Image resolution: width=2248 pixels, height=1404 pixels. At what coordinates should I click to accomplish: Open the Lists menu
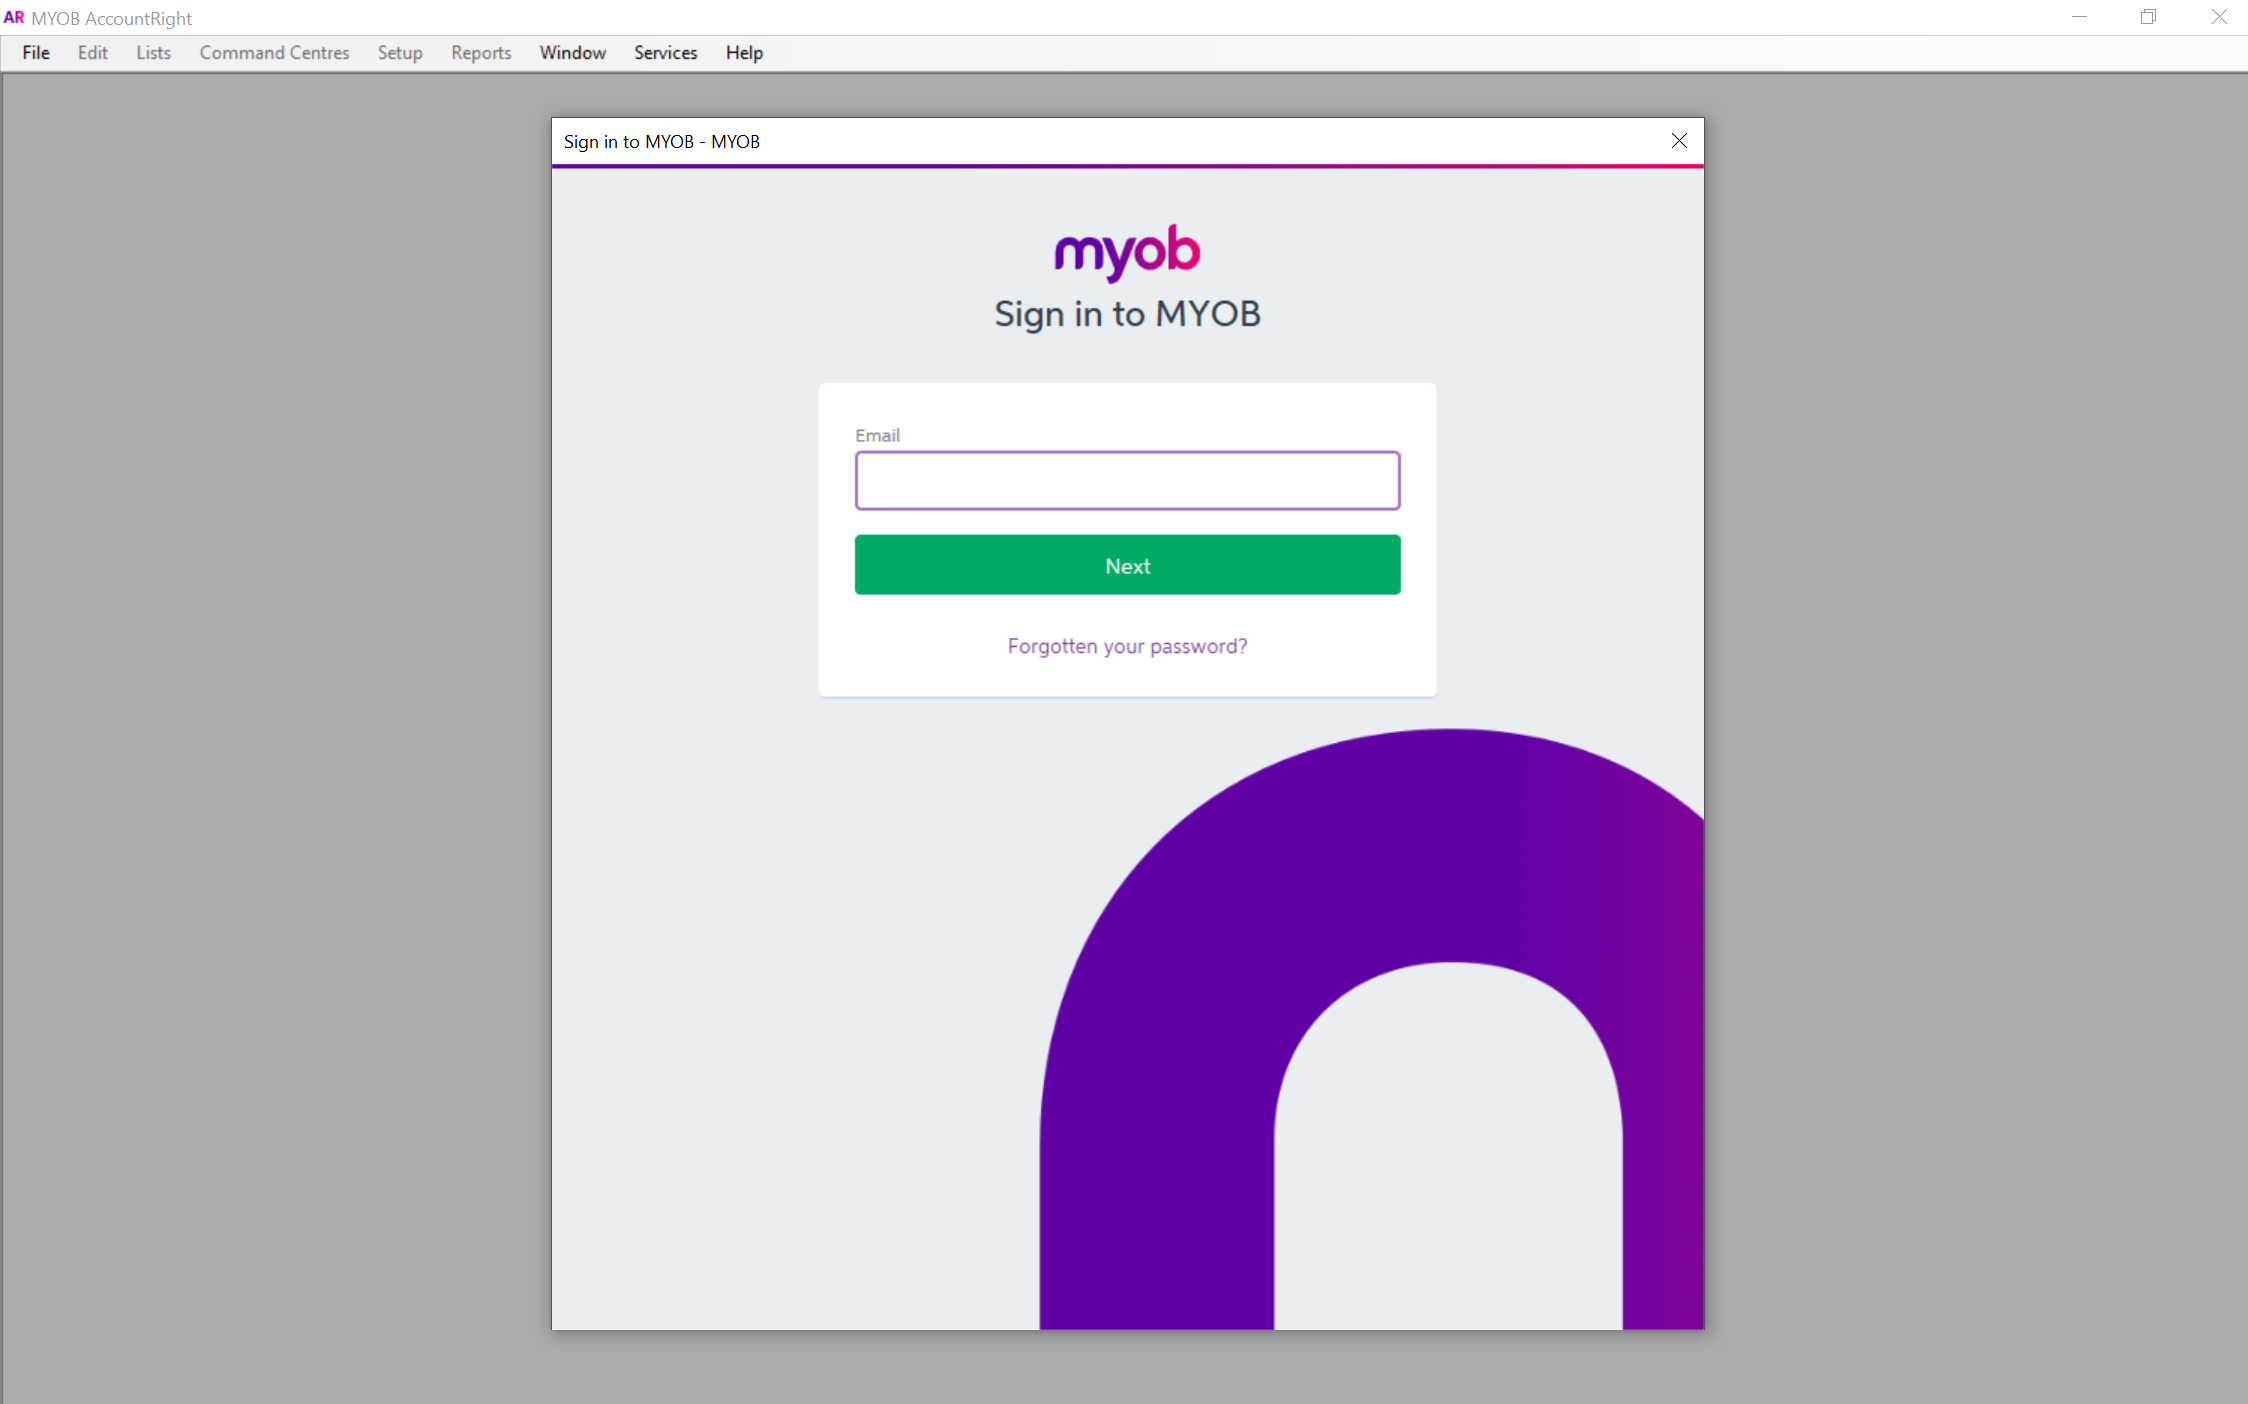tap(153, 53)
